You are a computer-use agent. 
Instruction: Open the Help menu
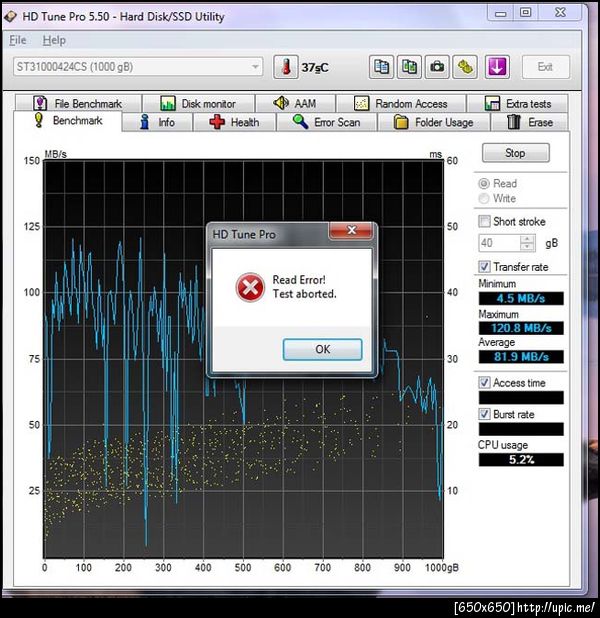[x=54, y=40]
